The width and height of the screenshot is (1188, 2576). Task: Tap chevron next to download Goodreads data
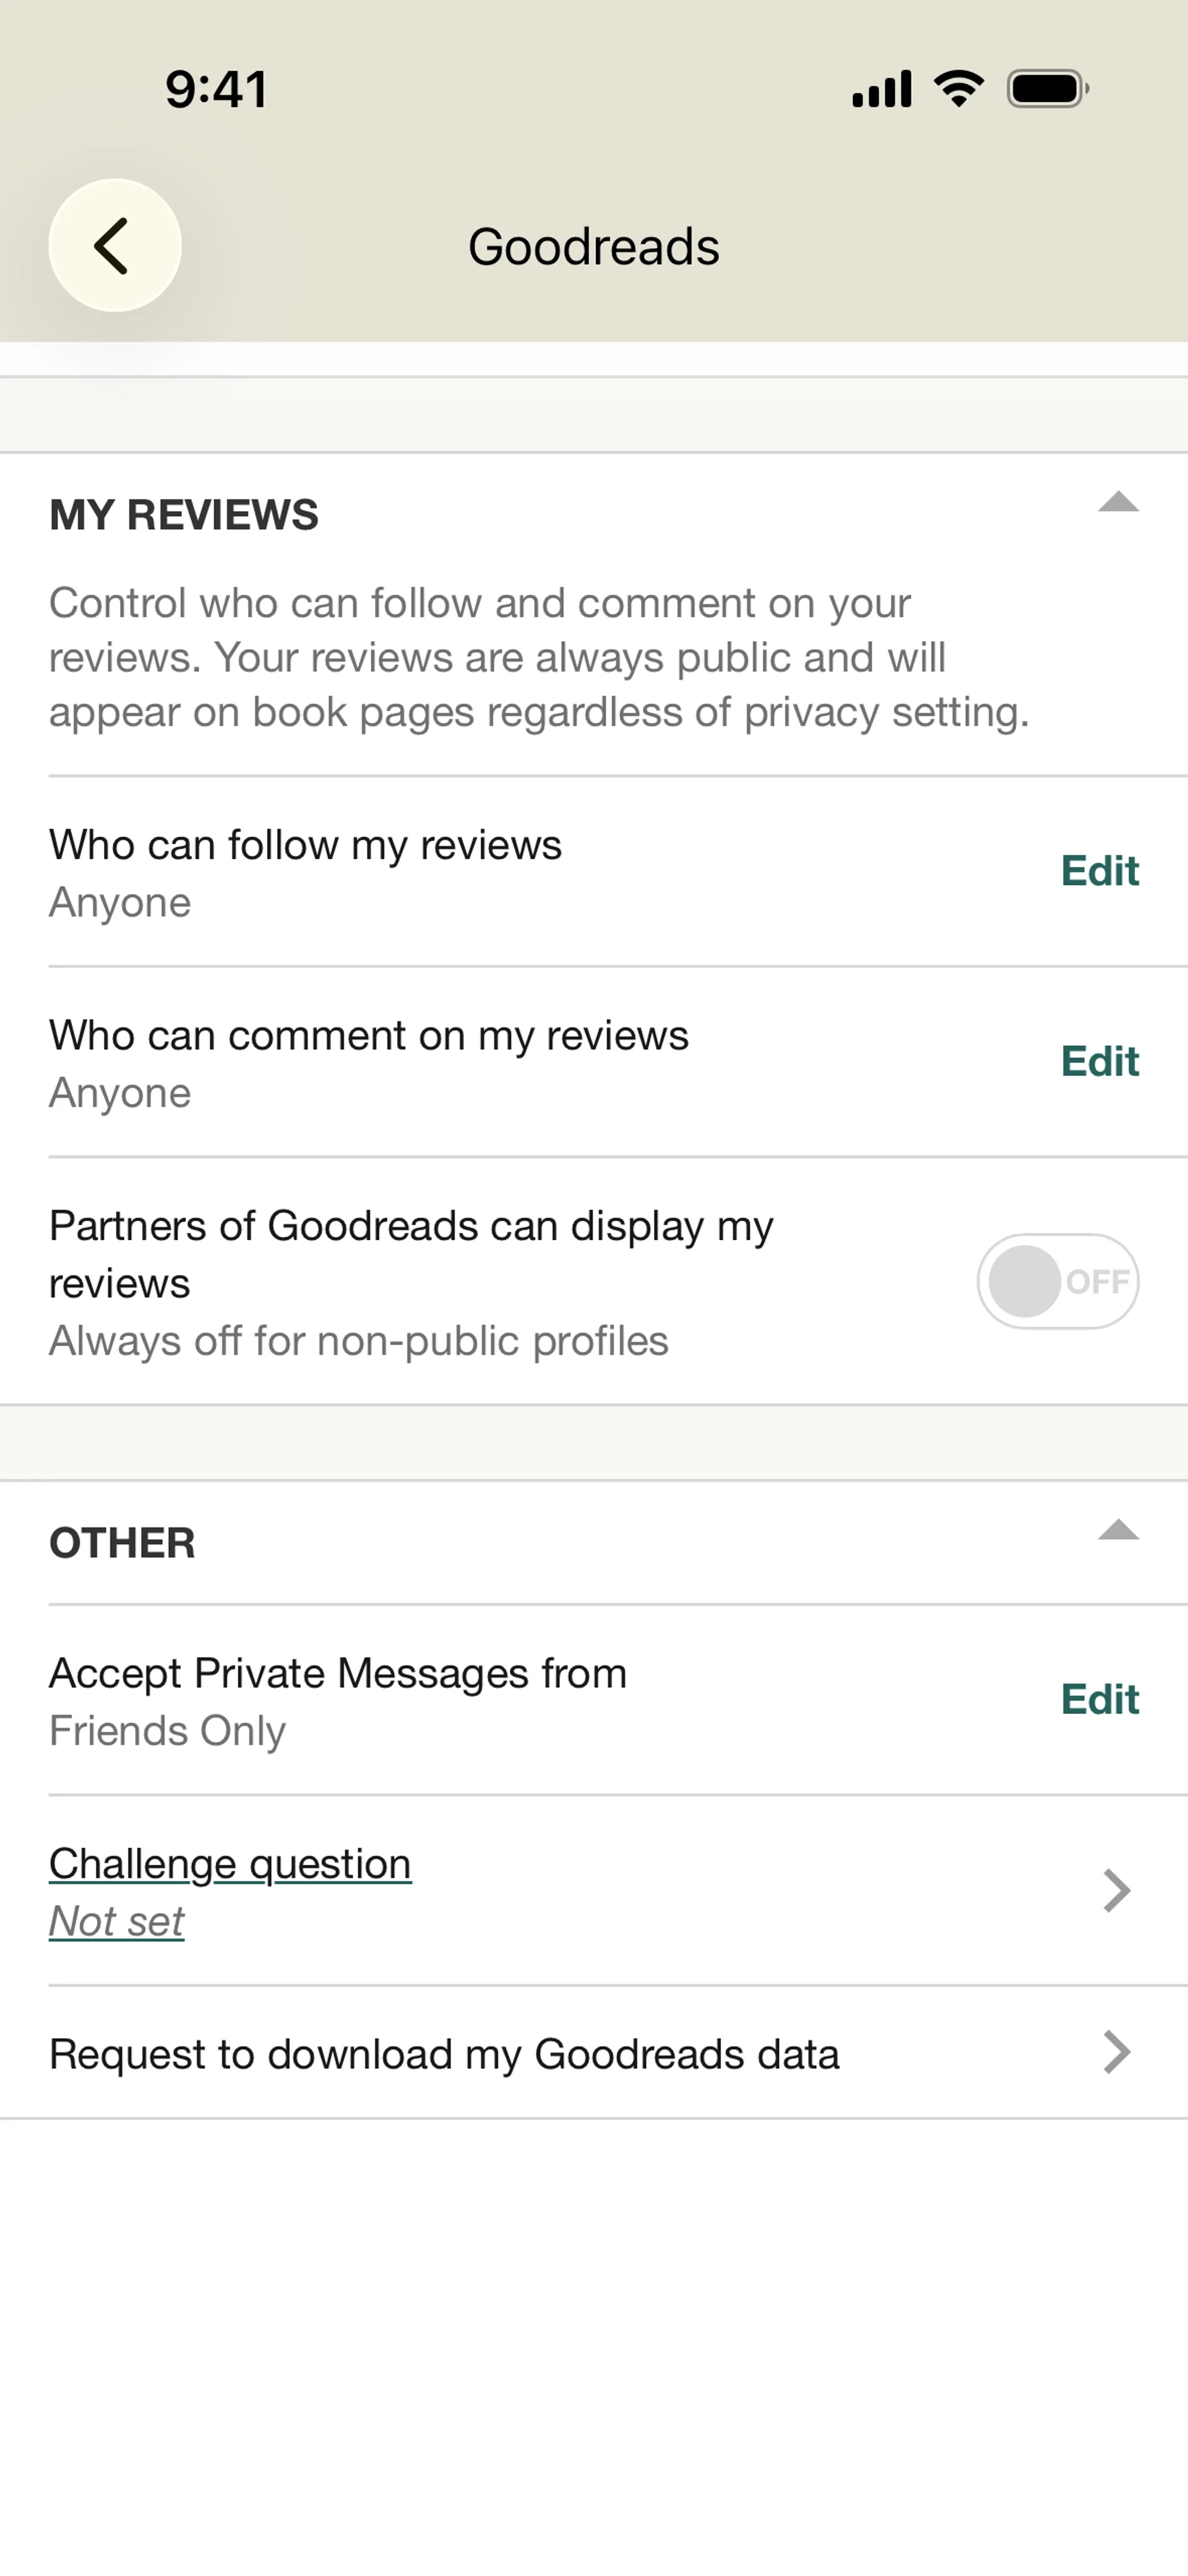[1116, 2052]
